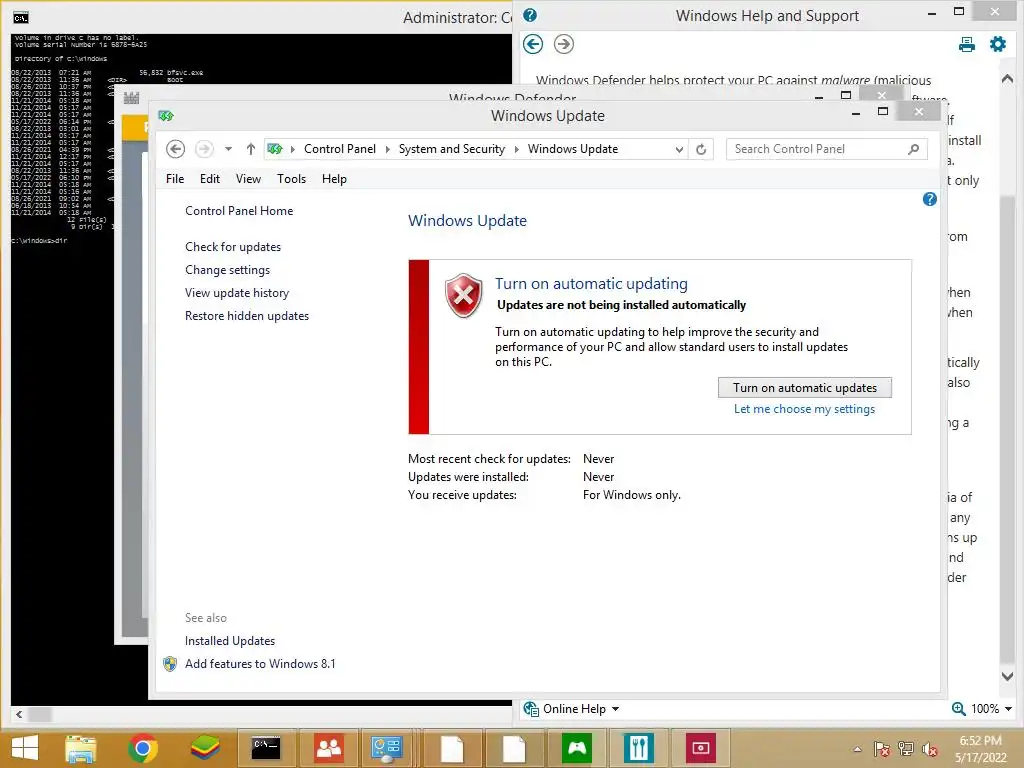Click Add features to Windows 8.1
This screenshot has width=1024, height=768.
260,664
